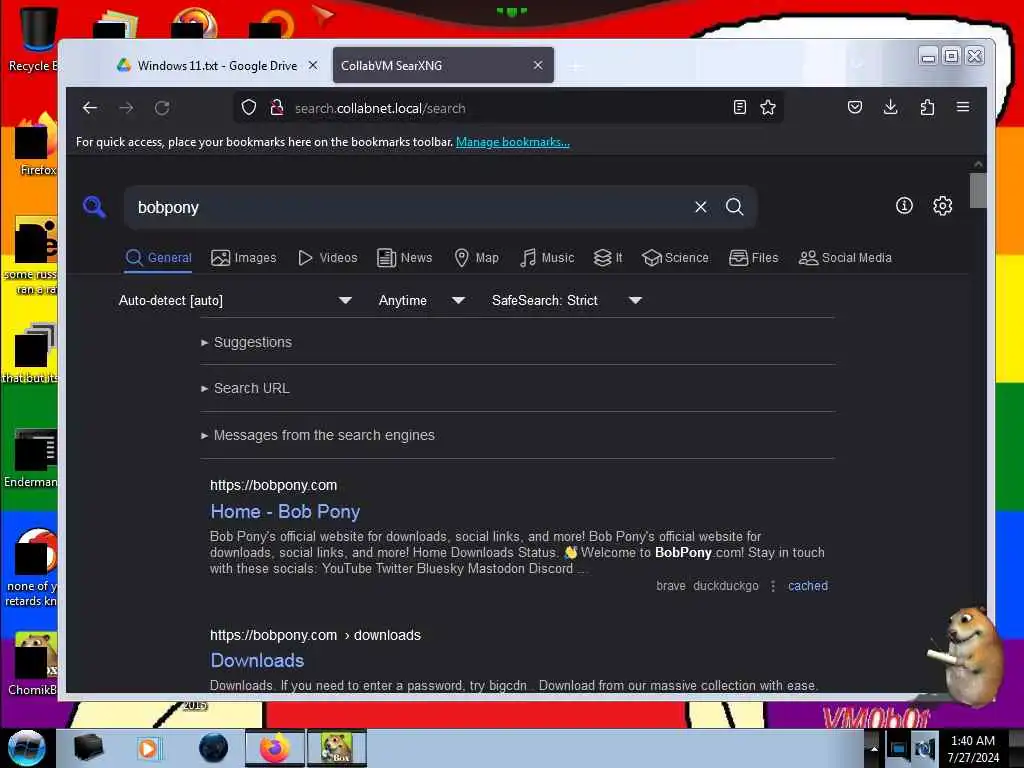This screenshot has height=768, width=1024.
Task: Open the Anytime time range dropdown
Action: coord(421,300)
